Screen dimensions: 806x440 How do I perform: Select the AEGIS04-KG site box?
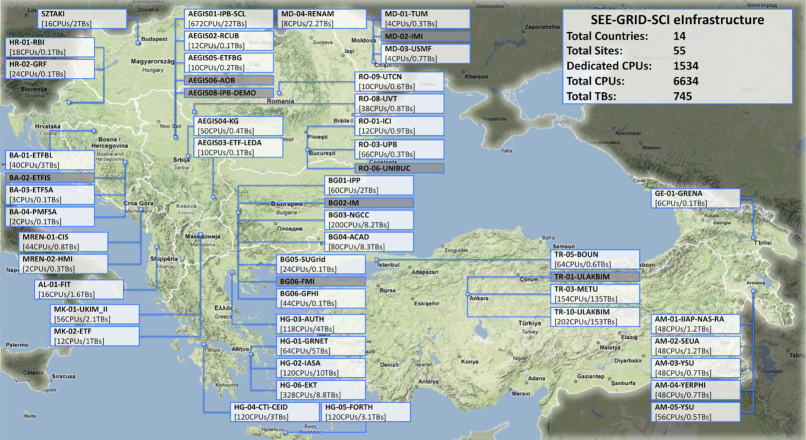click(x=239, y=126)
